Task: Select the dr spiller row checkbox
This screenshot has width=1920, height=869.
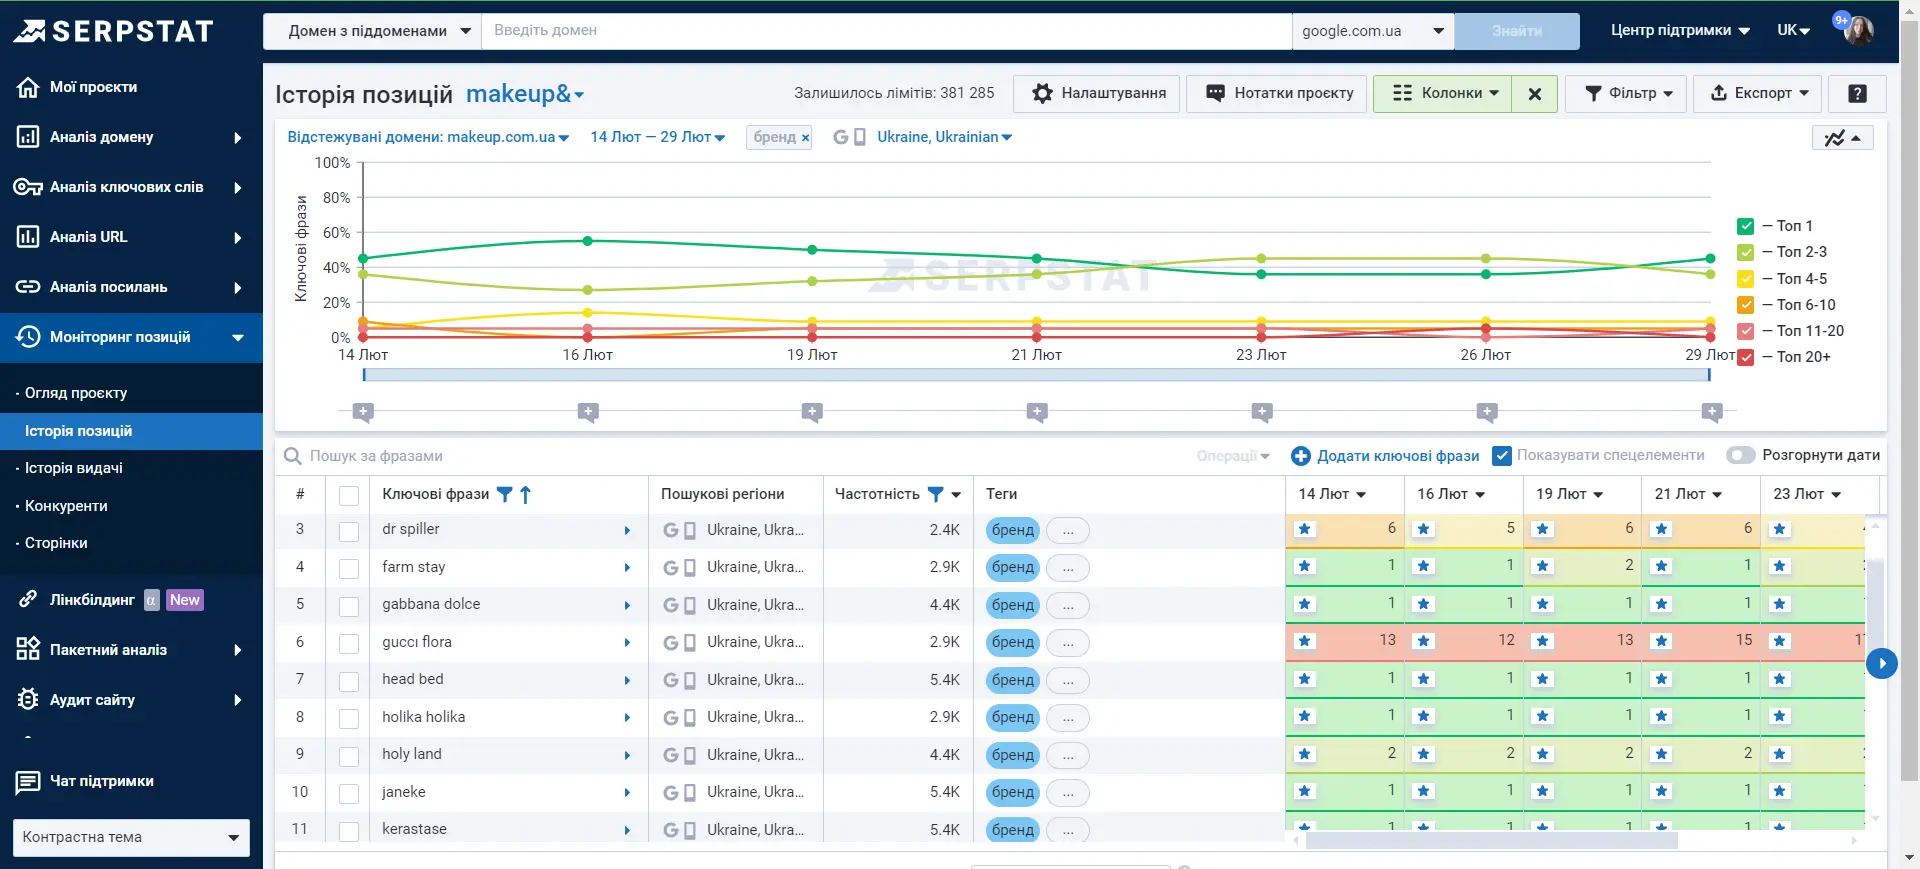Action: (x=349, y=531)
